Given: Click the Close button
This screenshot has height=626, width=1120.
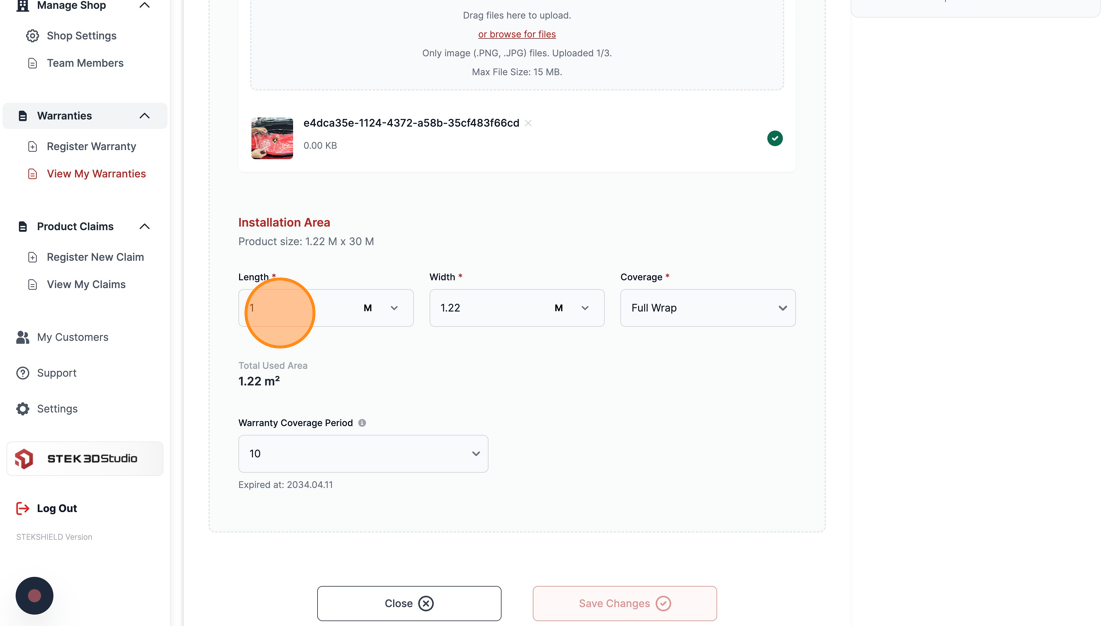Looking at the screenshot, I should click(x=409, y=604).
